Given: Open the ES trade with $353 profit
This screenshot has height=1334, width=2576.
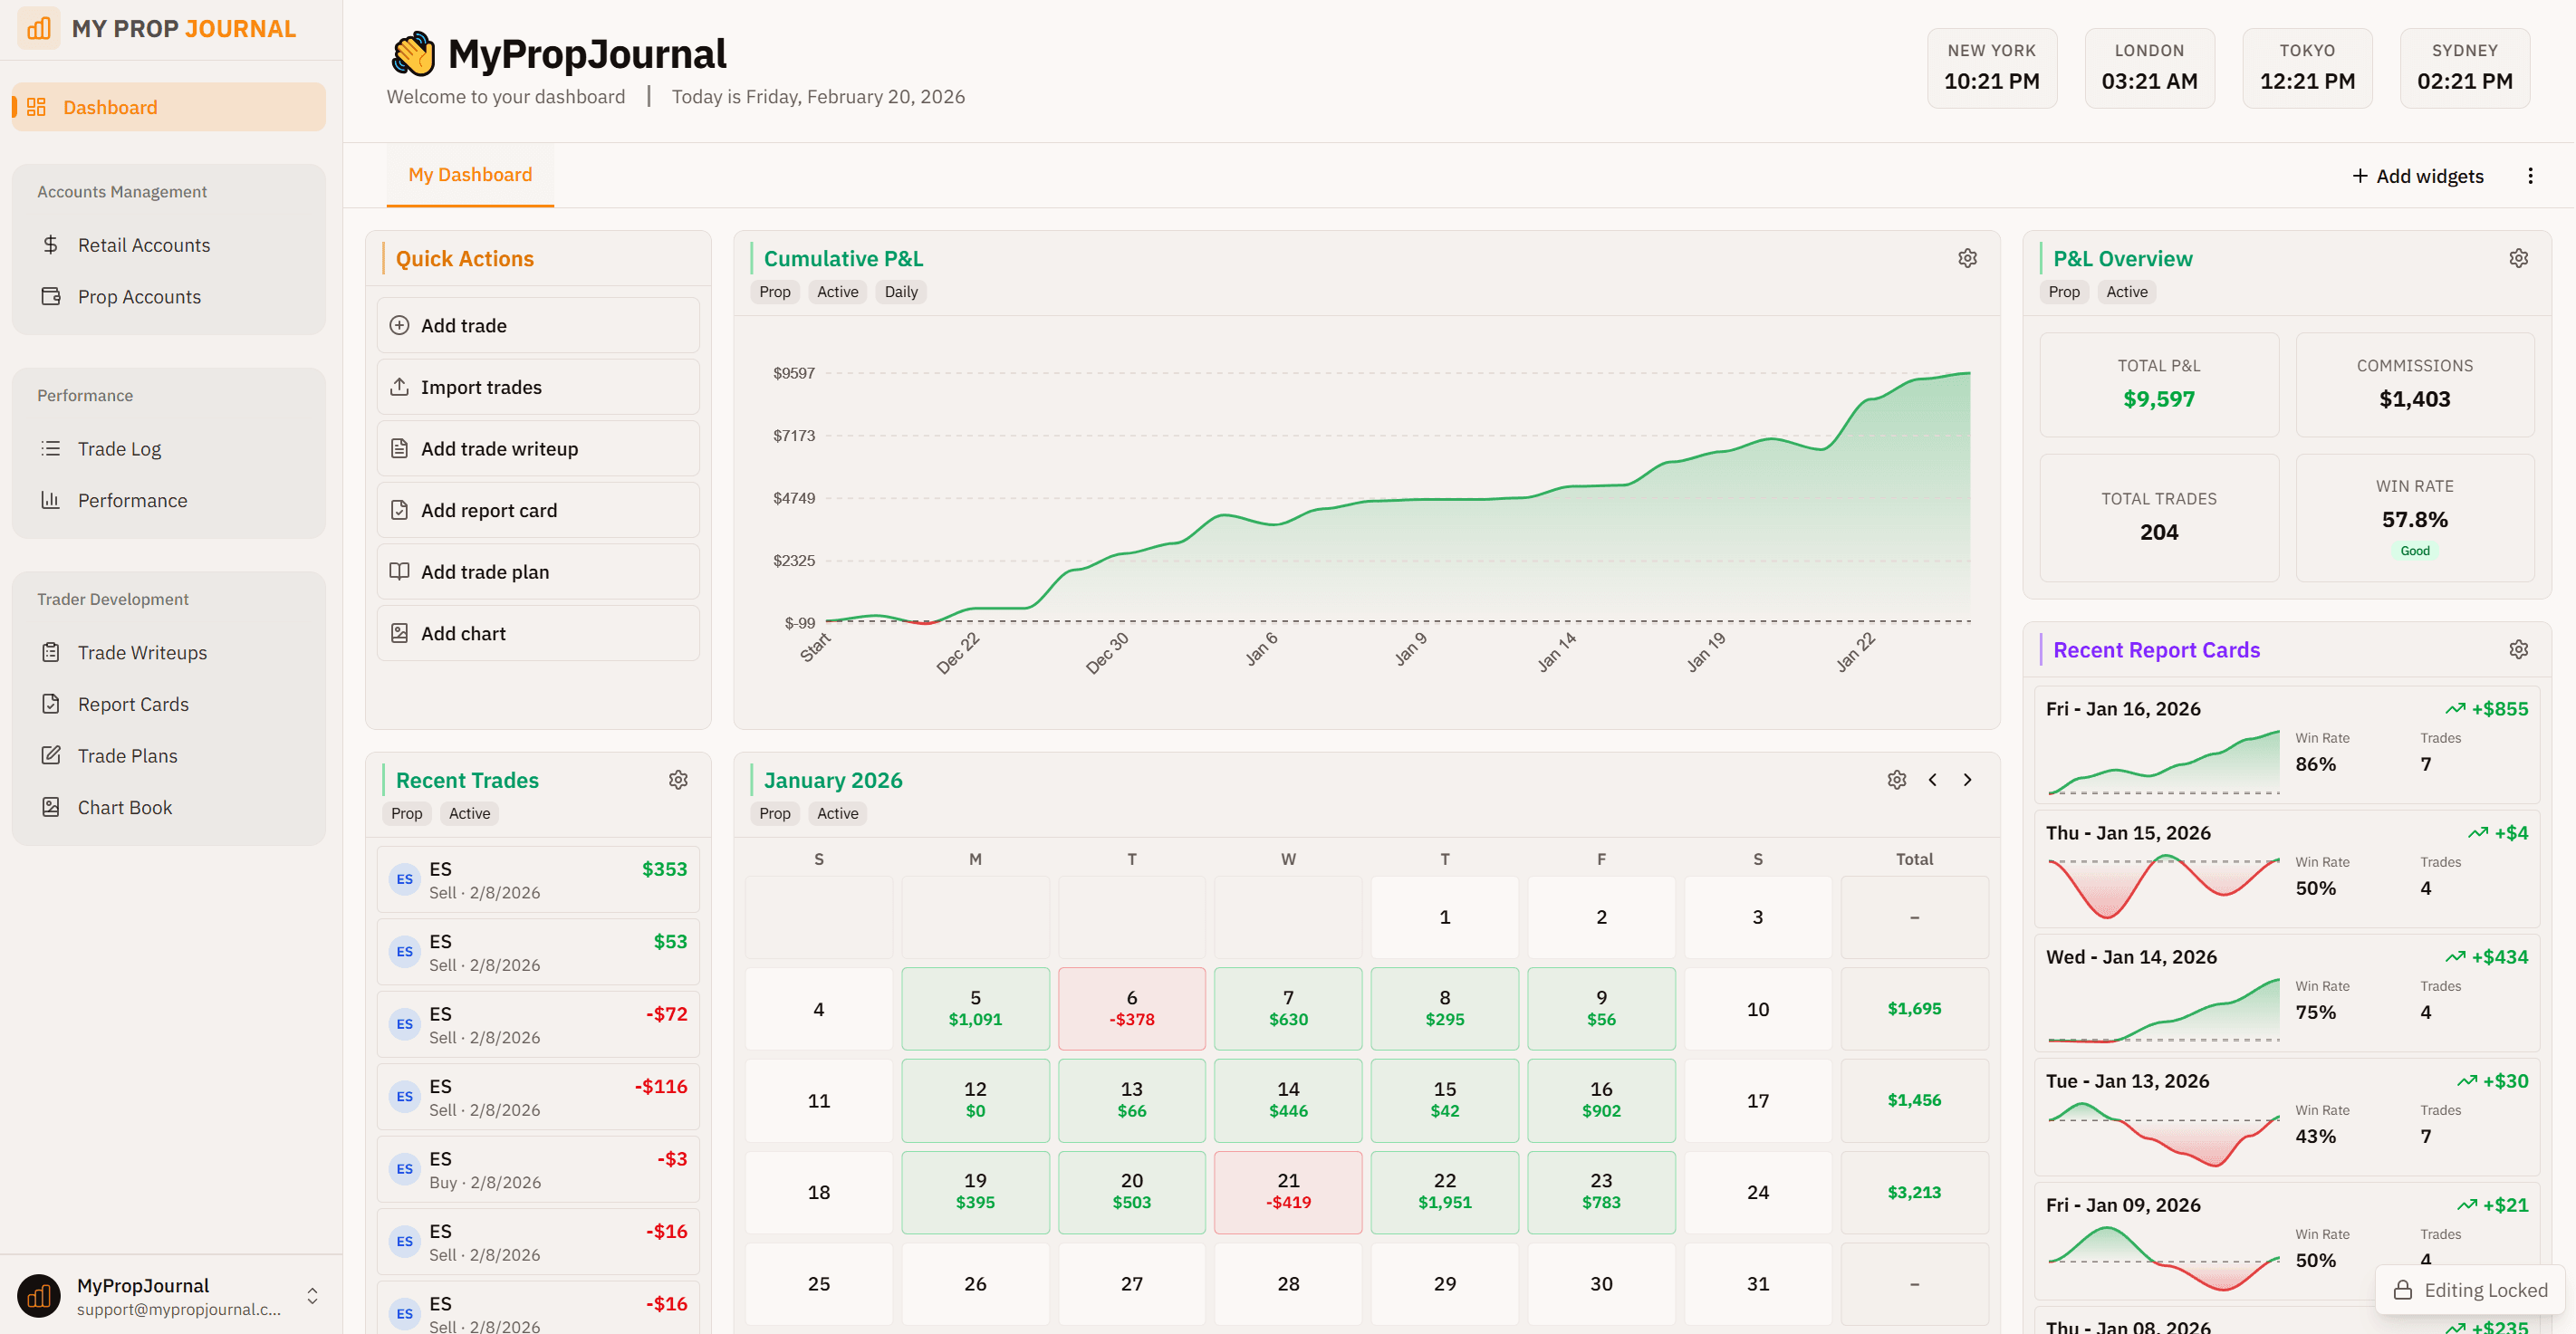Looking at the screenshot, I should pyautogui.click(x=538, y=880).
